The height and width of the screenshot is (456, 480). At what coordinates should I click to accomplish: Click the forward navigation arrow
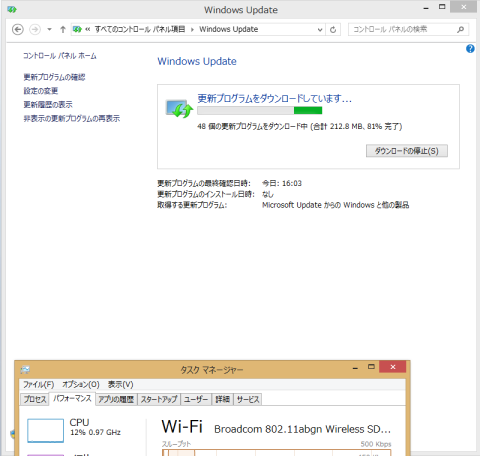pos(35,30)
